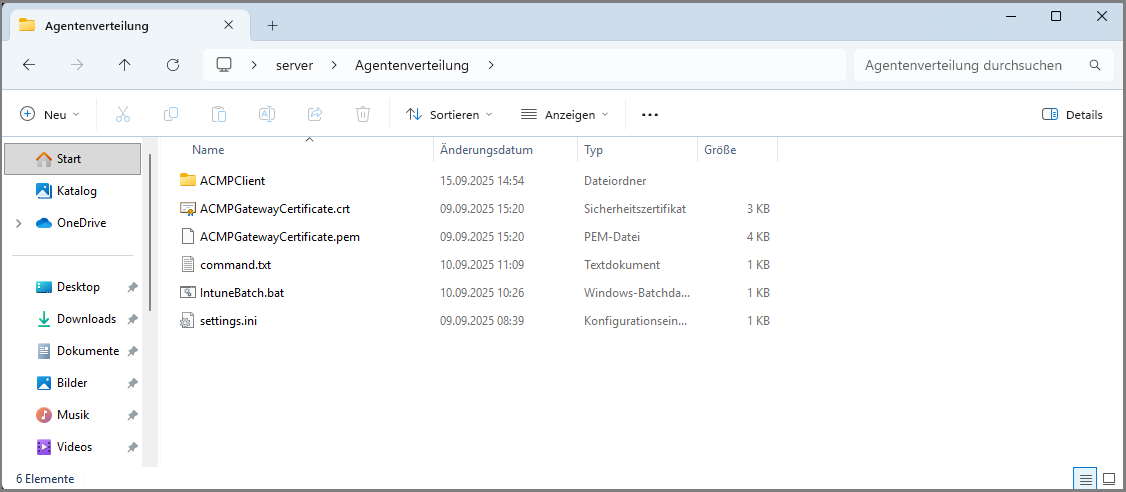This screenshot has width=1126, height=492.
Task: Open the more options ellipsis menu
Action: coord(650,115)
